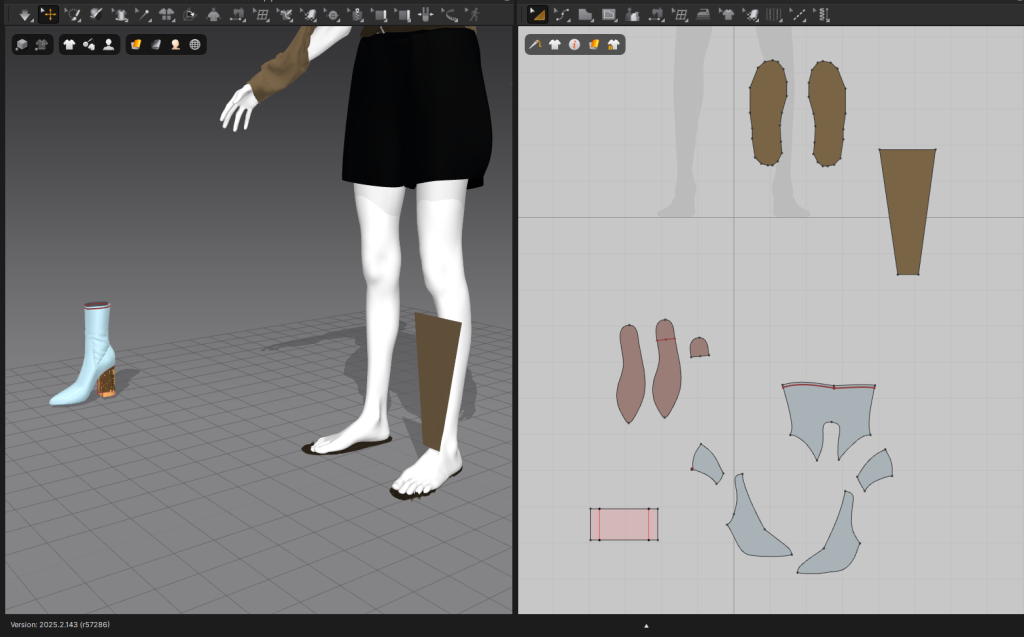Click the steam iron icon in 2D toolbar
Image resolution: width=1024 pixels, height=637 pixels.
pos(703,15)
